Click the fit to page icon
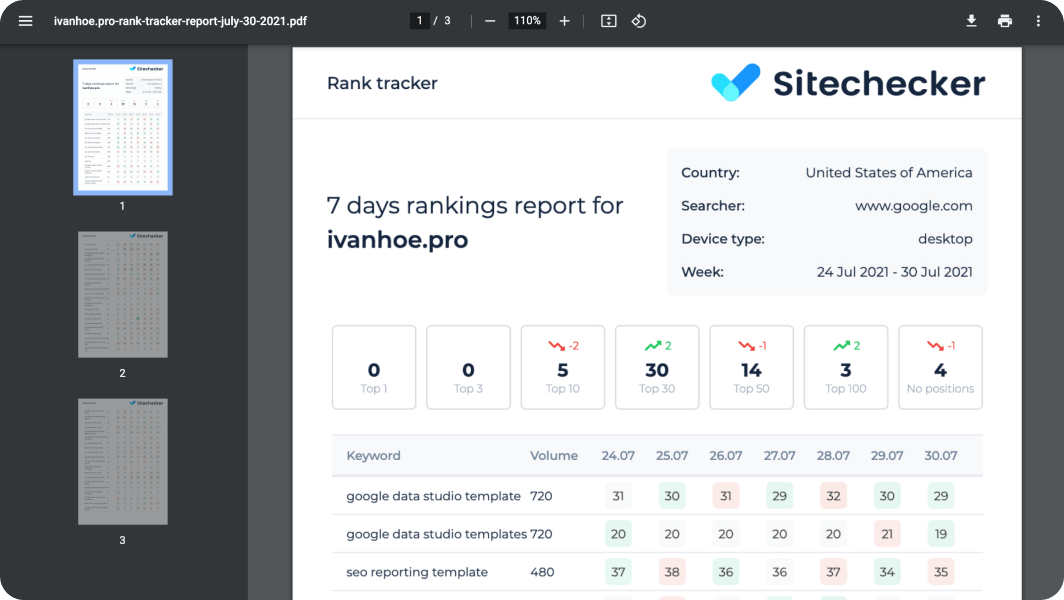Image resolution: width=1064 pixels, height=600 pixels. (x=609, y=21)
